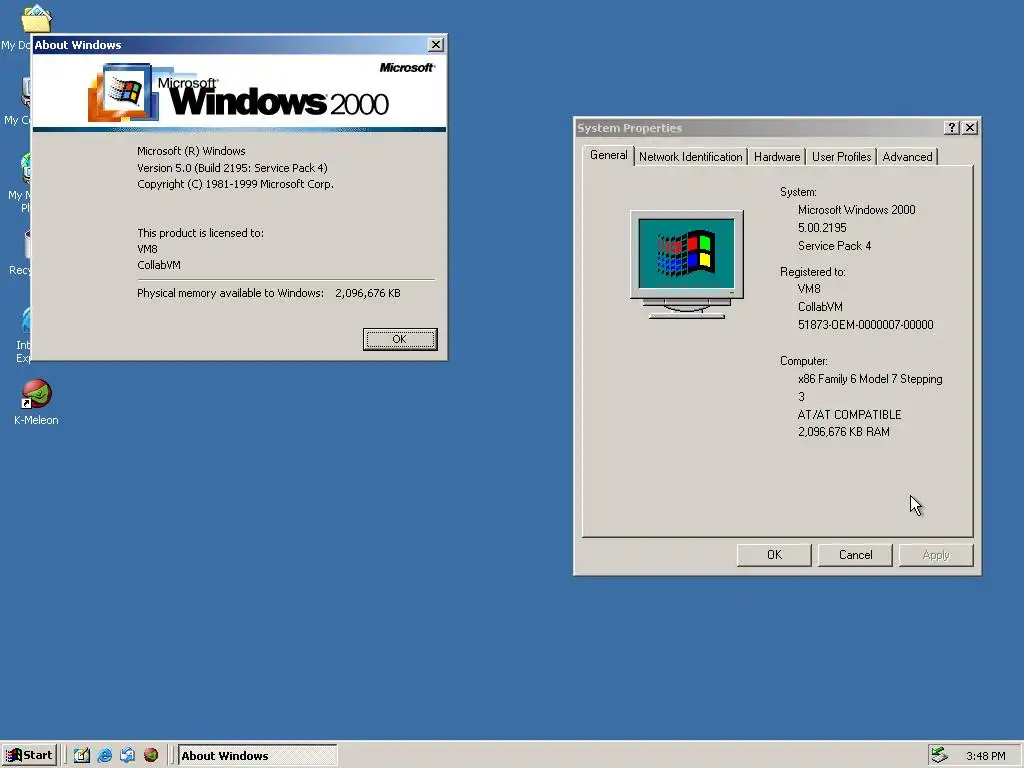This screenshot has height=768, width=1024.
Task: Click OK in System Properties
Action: [774, 554]
